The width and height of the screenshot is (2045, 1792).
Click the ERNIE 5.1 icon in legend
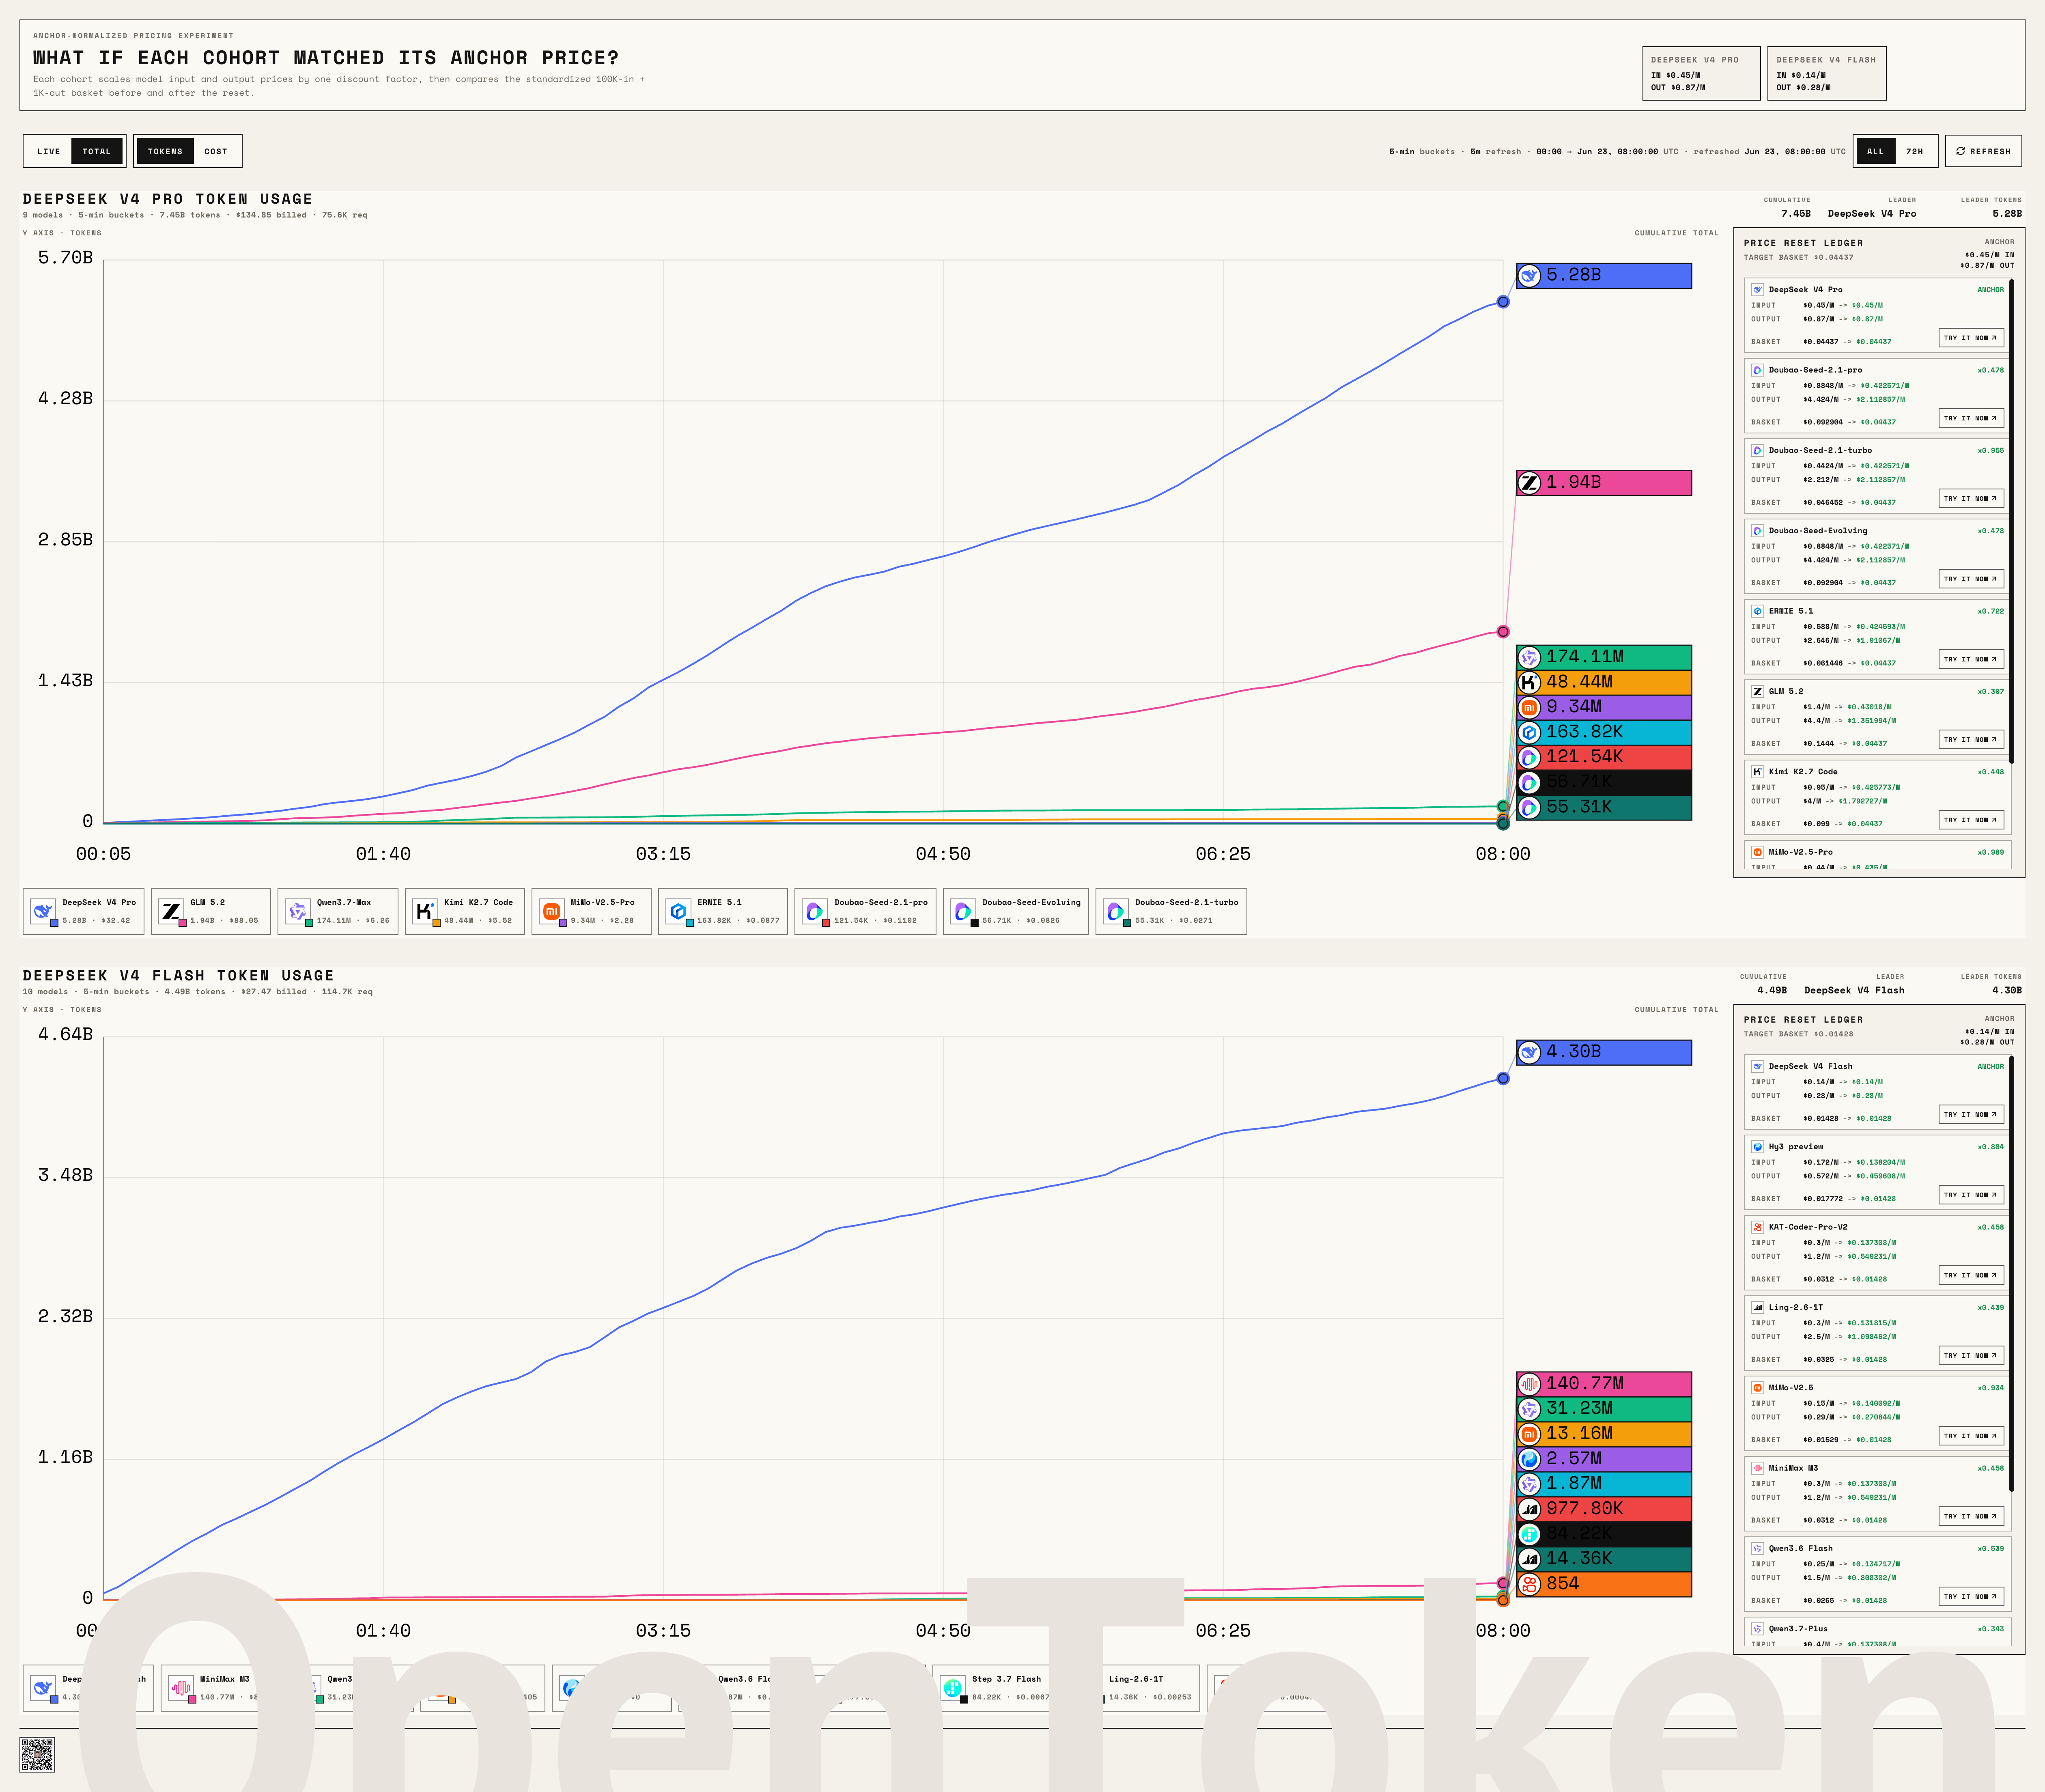click(x=678, y=911)
